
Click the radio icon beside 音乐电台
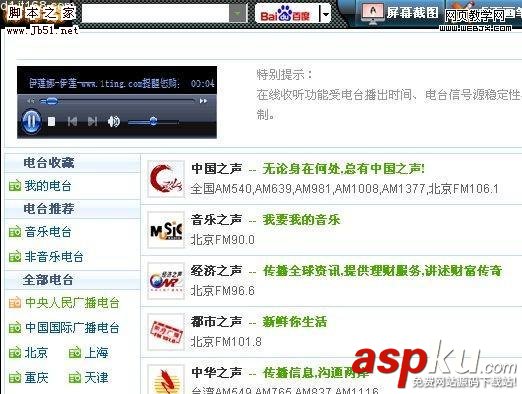coord(15,232)
